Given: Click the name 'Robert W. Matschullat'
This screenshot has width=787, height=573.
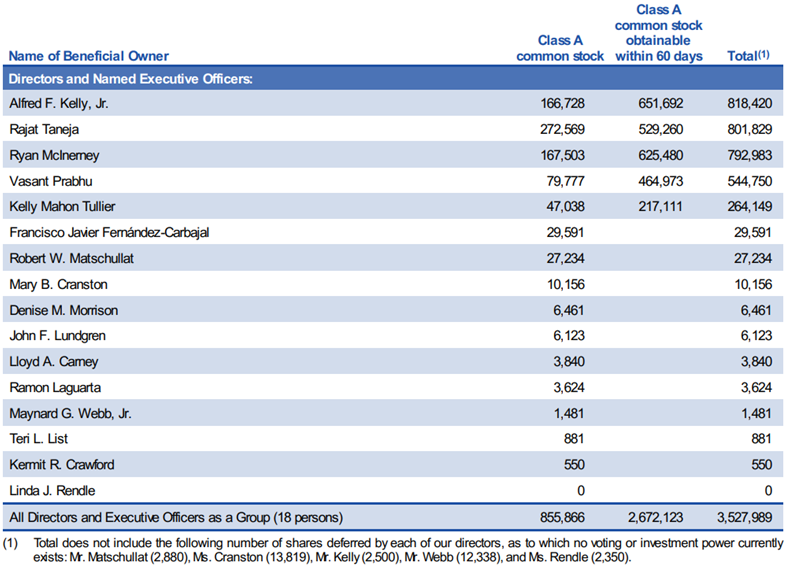Looking at the screenshot, I should (x=71, y=258).
